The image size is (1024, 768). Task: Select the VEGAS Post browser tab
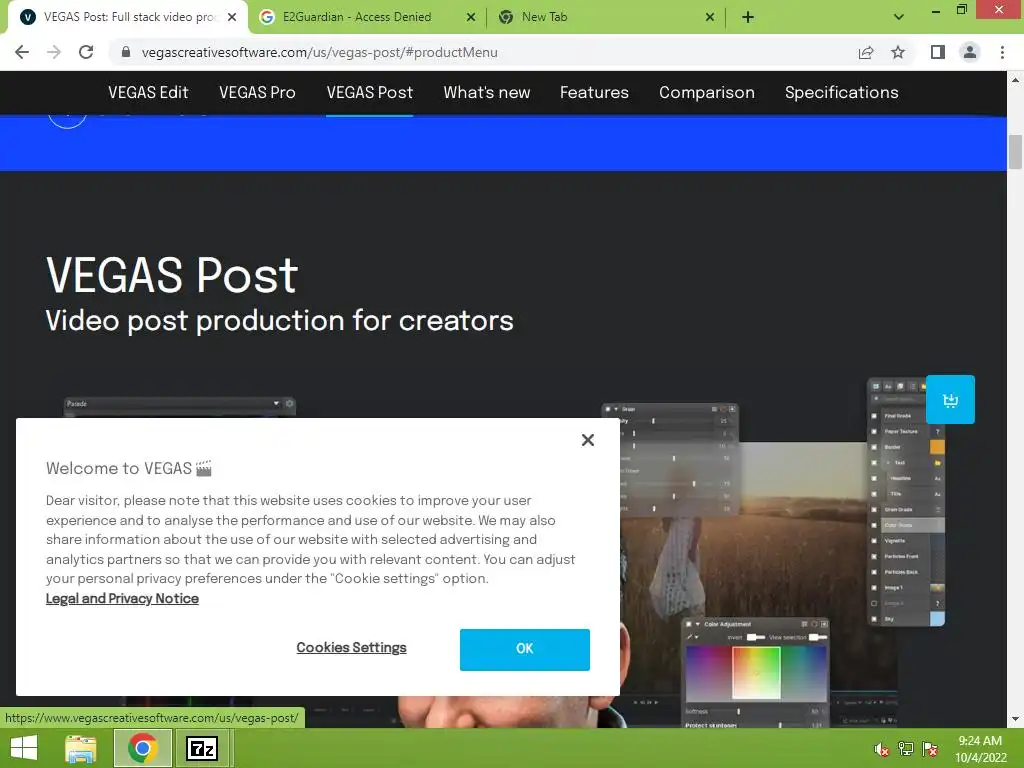pos(129,17)
